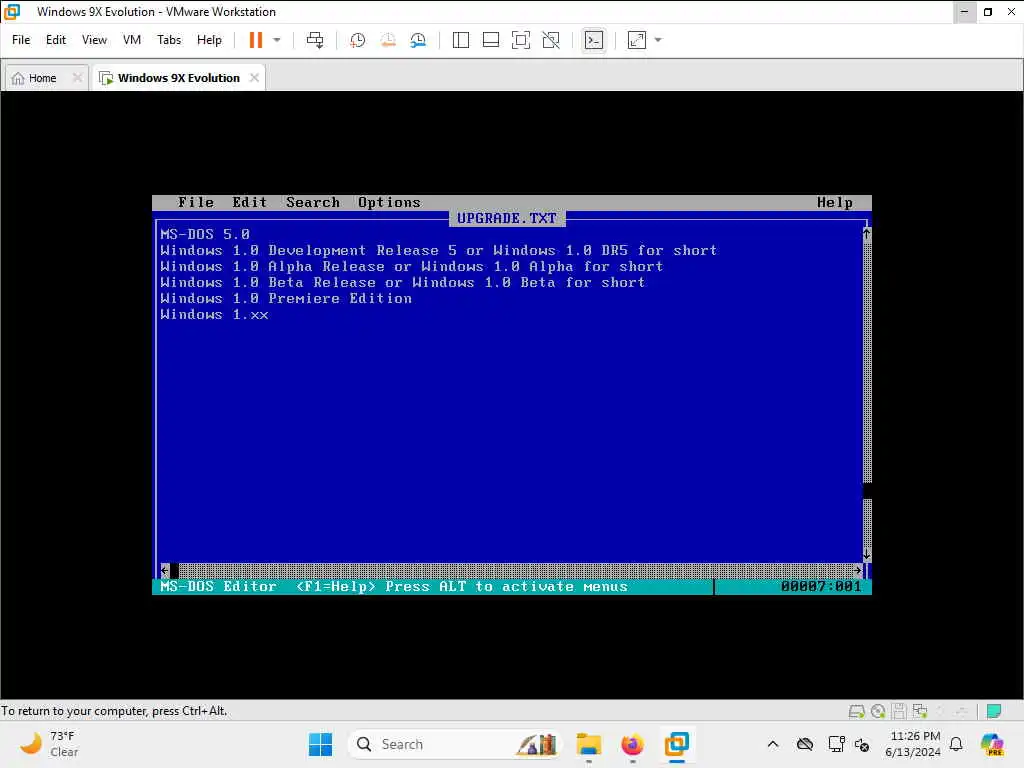Image resolution: width=1024 pixels, height=768 pixels.
Task: Toggle the library sidebar panel
Action: click(460, 40)
